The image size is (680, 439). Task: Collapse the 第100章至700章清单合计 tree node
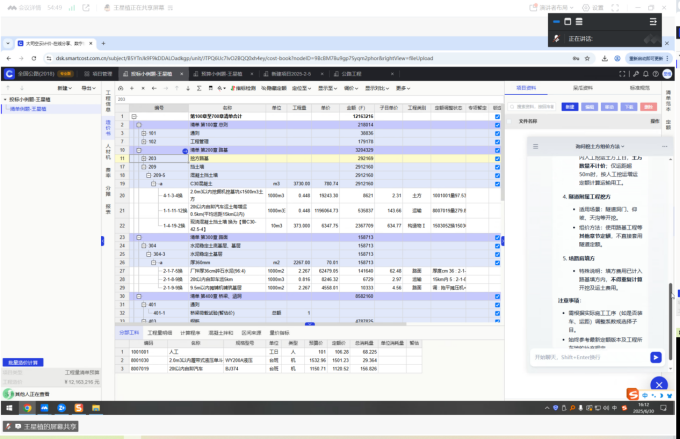(x=134, y=117)
